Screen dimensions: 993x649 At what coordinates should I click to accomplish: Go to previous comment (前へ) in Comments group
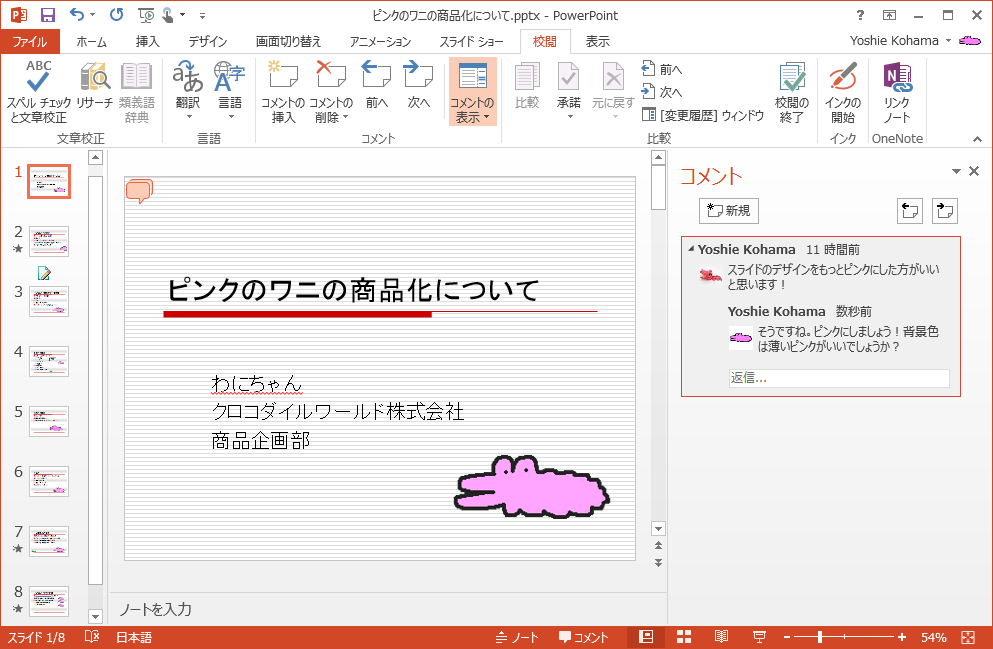pyautogui.click(x=376, y=85)
